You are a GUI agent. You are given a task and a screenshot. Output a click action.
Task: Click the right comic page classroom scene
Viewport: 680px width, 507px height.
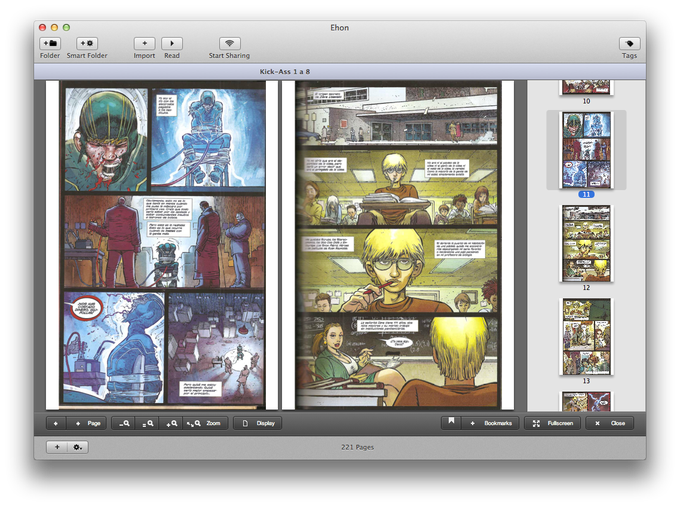pyautogui.click(x=398, y=245)
